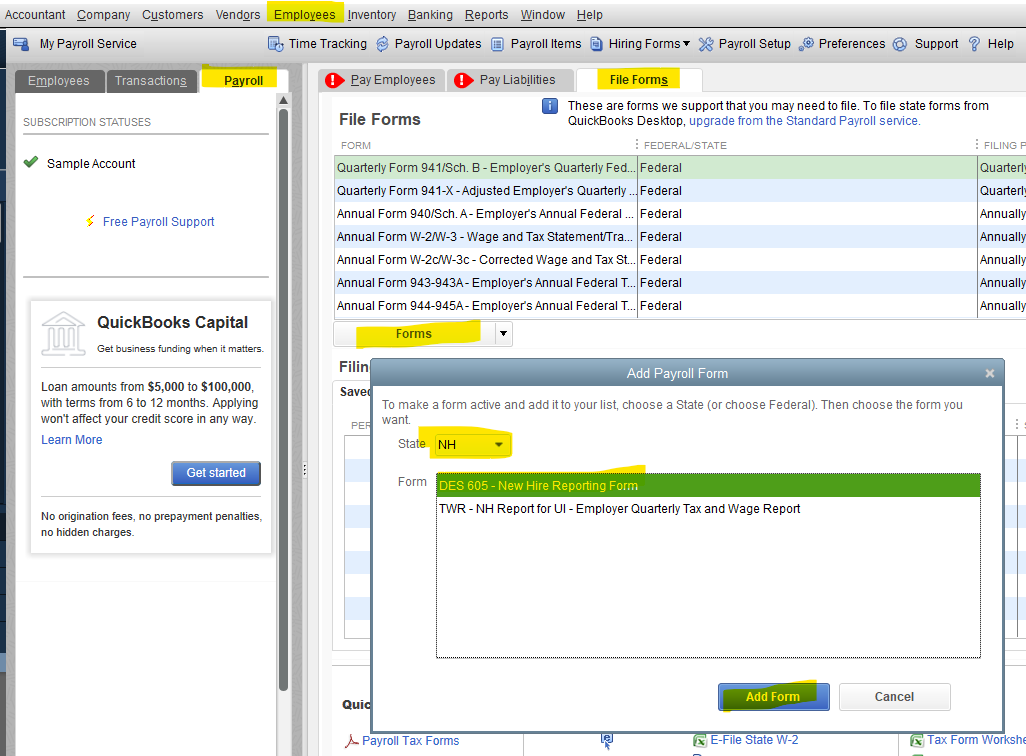Click the lightning icon by Free Payroll Support
This screenshot has width=1026, height=756.
[90, 221]
